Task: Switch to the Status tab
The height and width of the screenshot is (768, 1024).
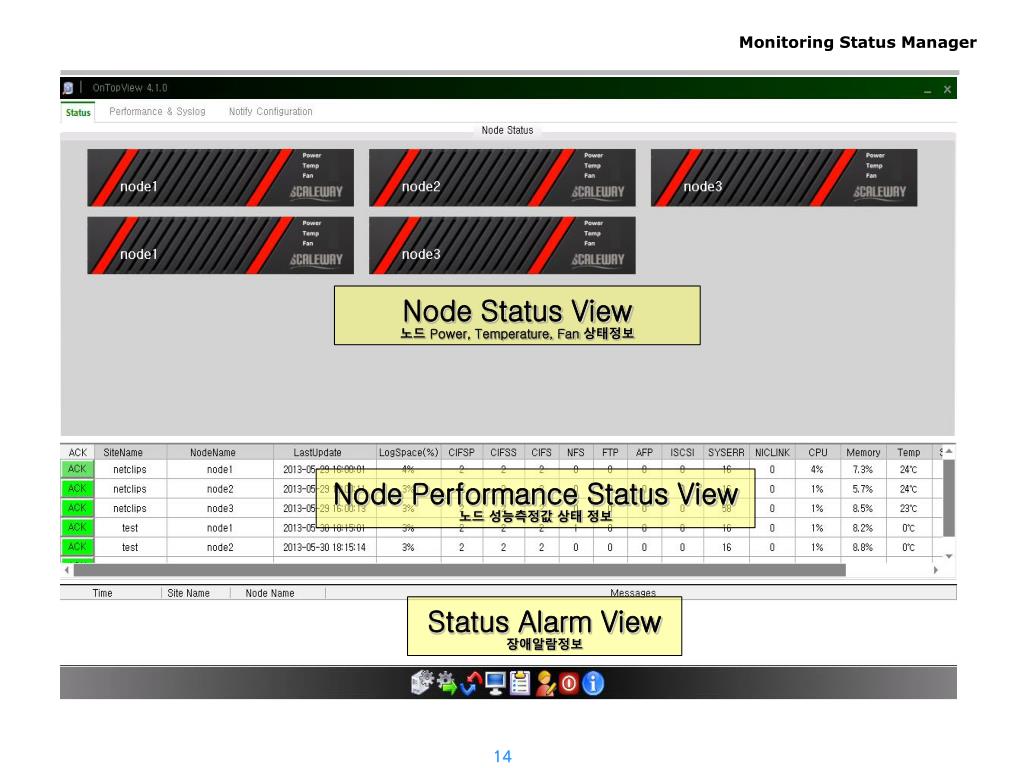Action: (78, 112)
